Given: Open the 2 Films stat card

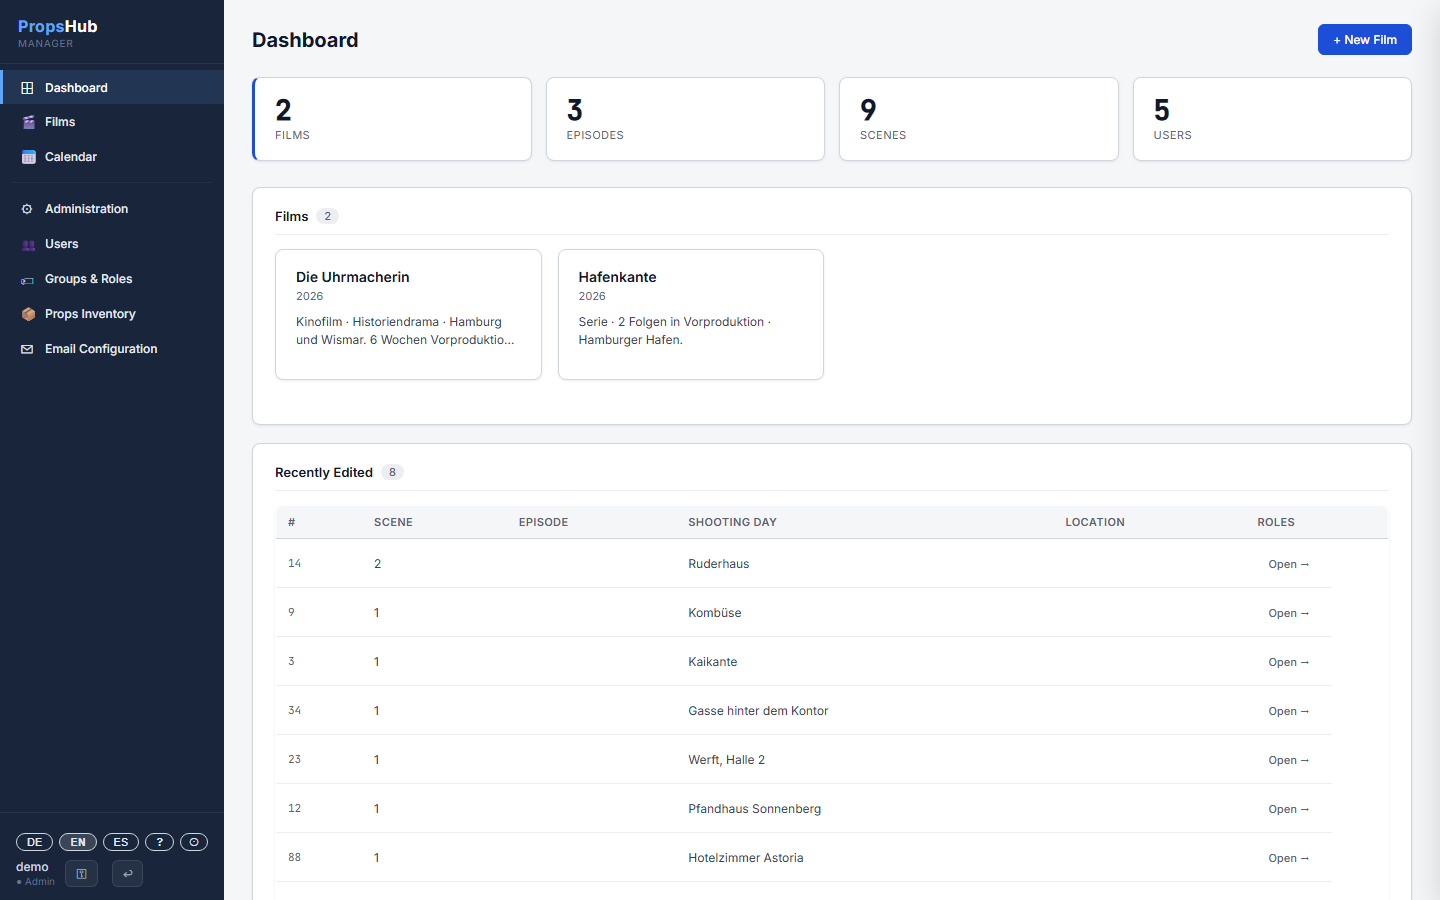Looking at the screenshot, I should (392, 119).
